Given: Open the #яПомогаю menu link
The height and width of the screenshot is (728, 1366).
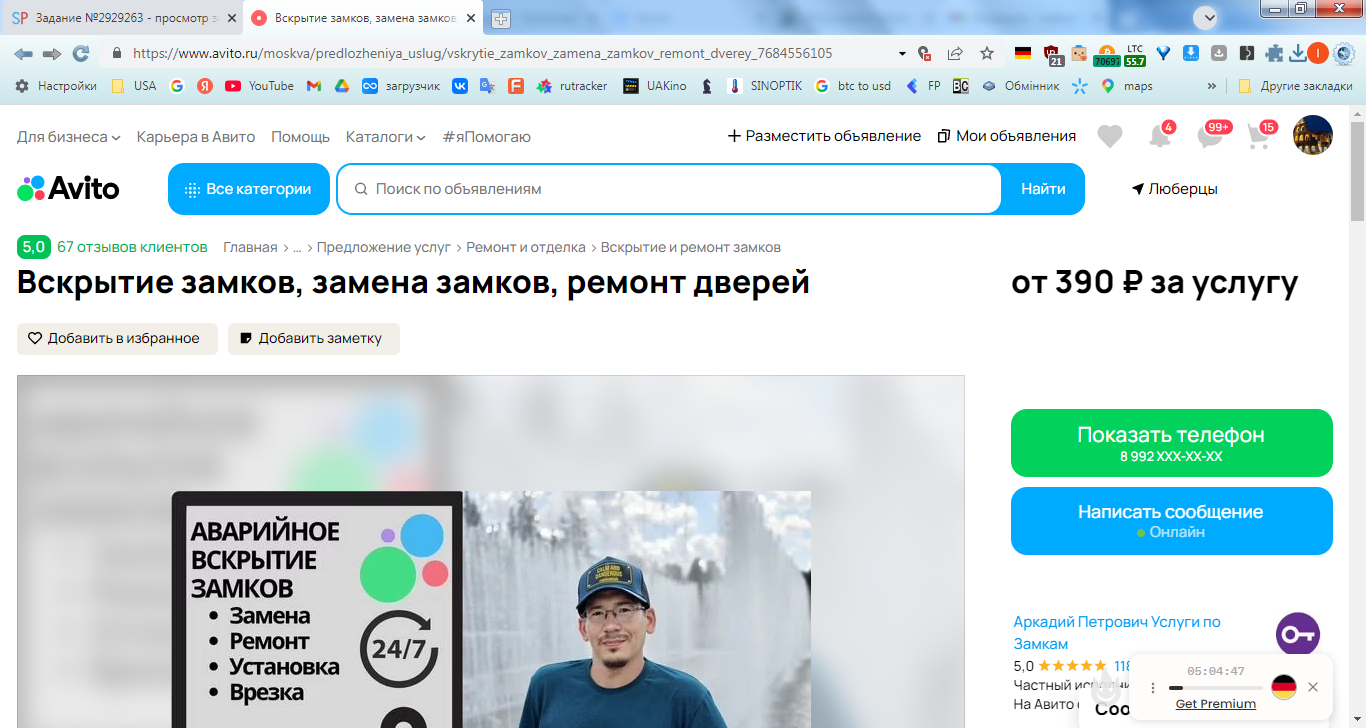Looking at the screenshot, I should tap(487, 136).
